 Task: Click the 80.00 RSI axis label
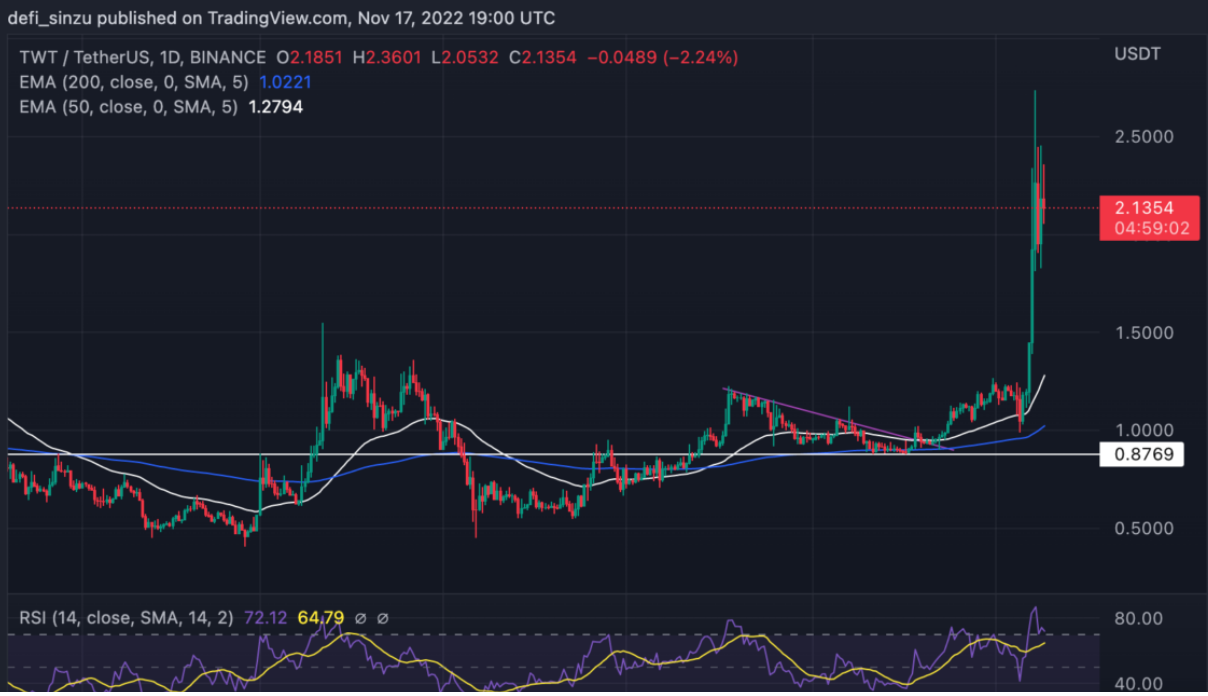click(1139, 618)
